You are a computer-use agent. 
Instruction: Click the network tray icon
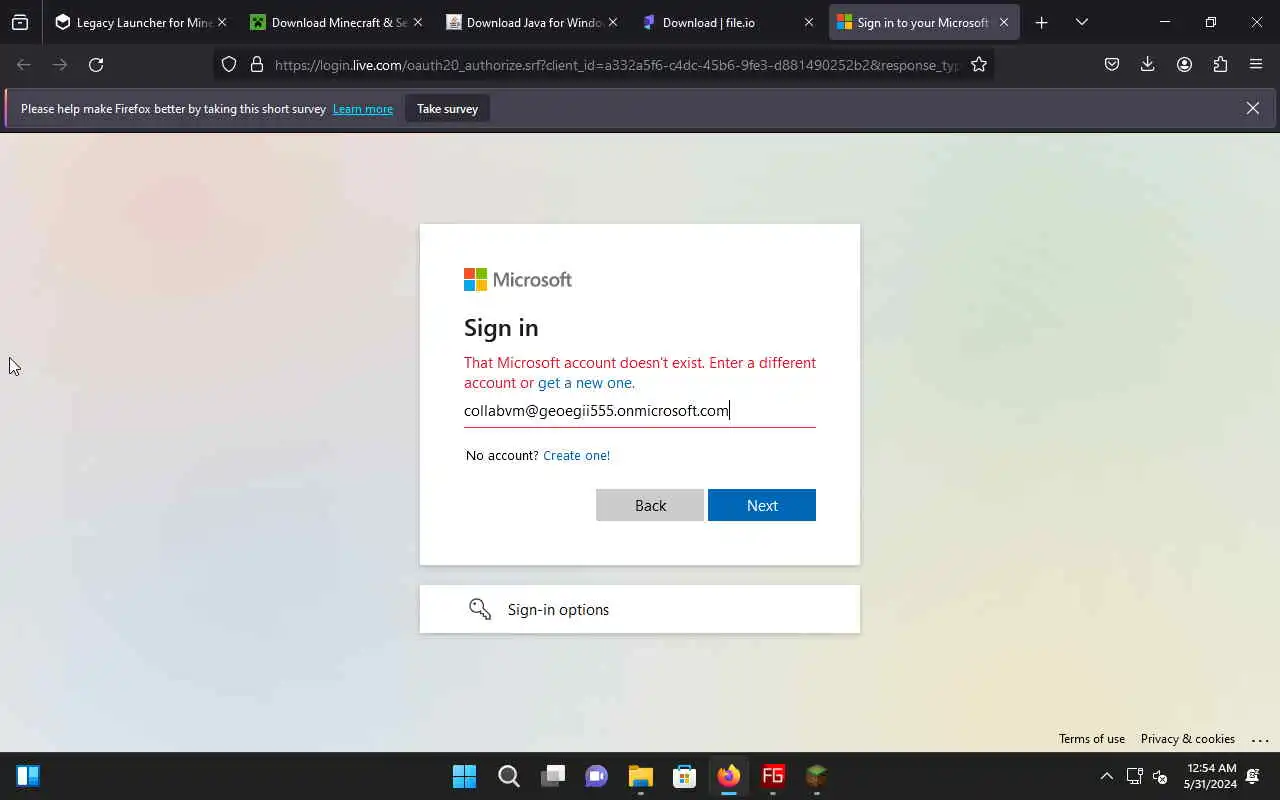coord(1135,776)
